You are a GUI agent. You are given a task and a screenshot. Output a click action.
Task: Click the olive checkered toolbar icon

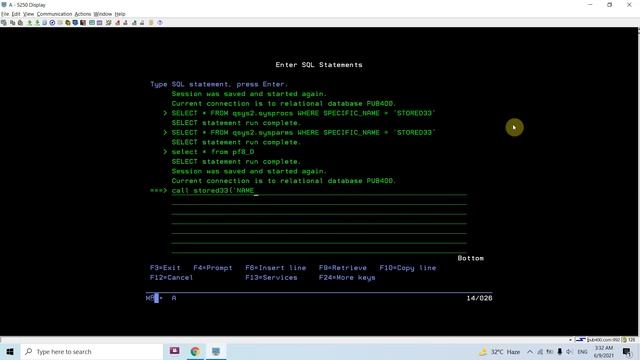109,23
